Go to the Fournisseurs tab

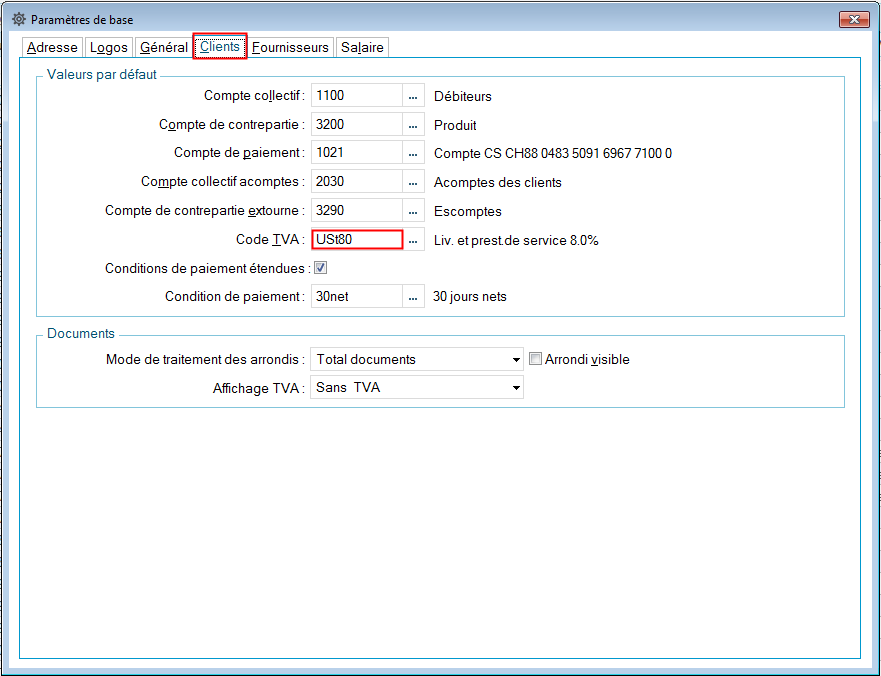click(x=290, y=47)
